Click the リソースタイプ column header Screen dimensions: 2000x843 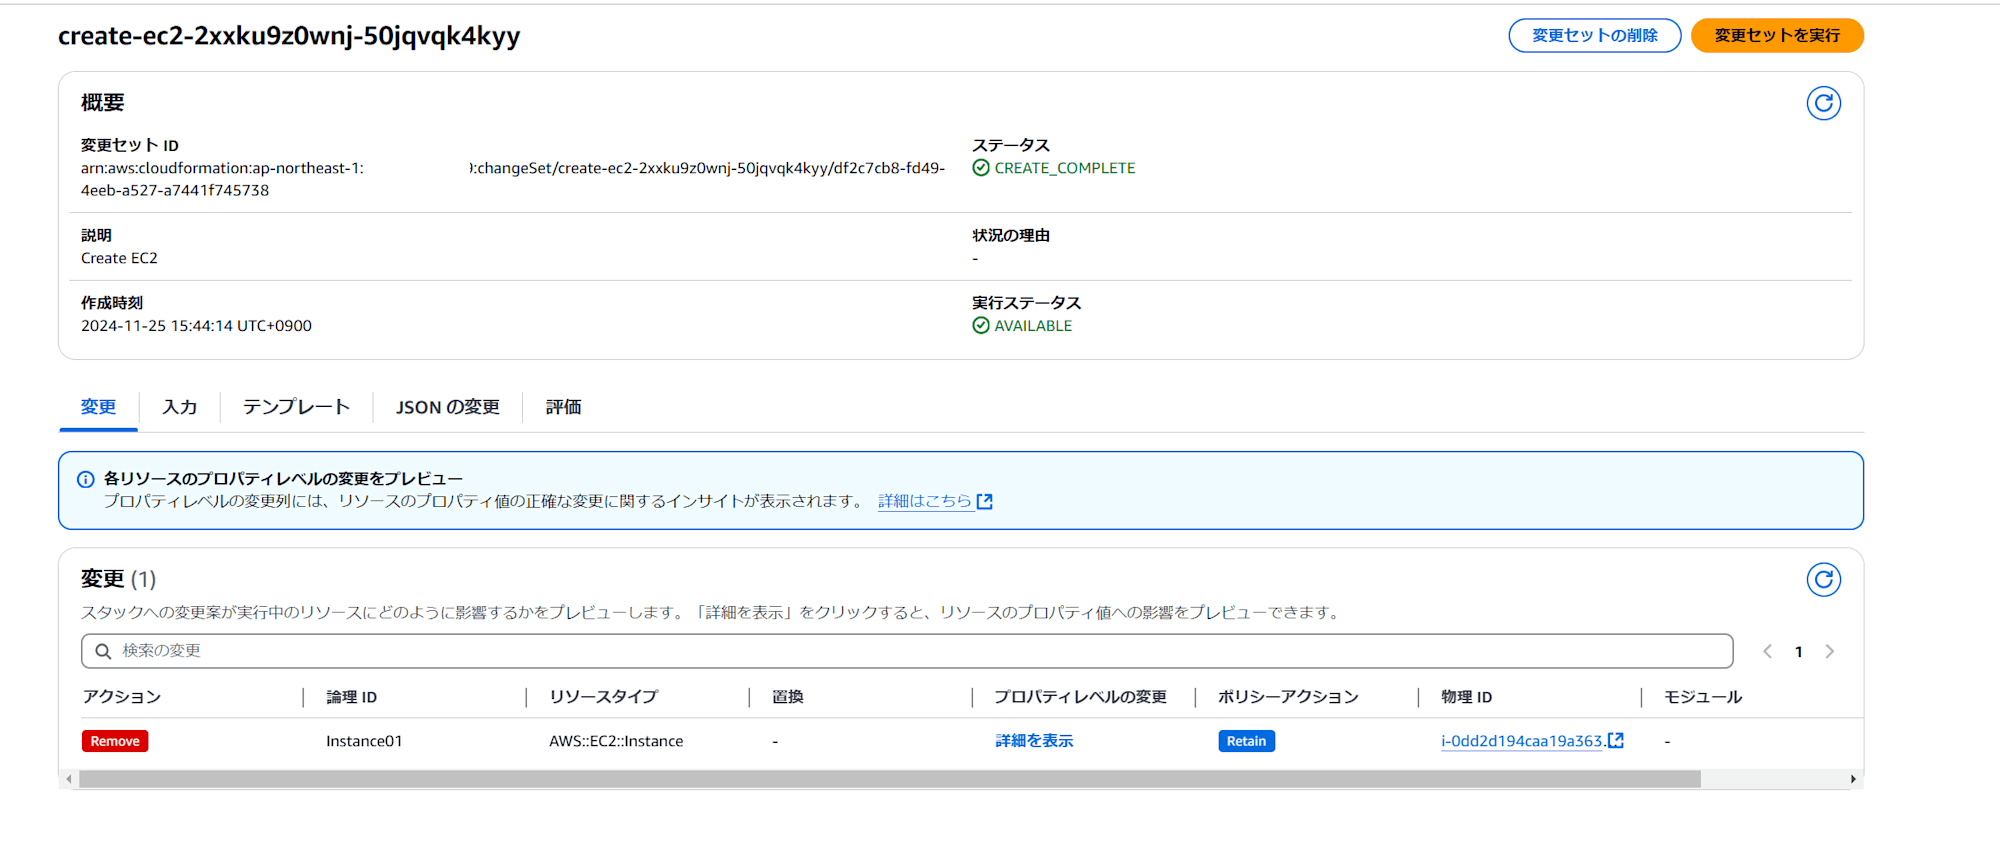[604, 697]
